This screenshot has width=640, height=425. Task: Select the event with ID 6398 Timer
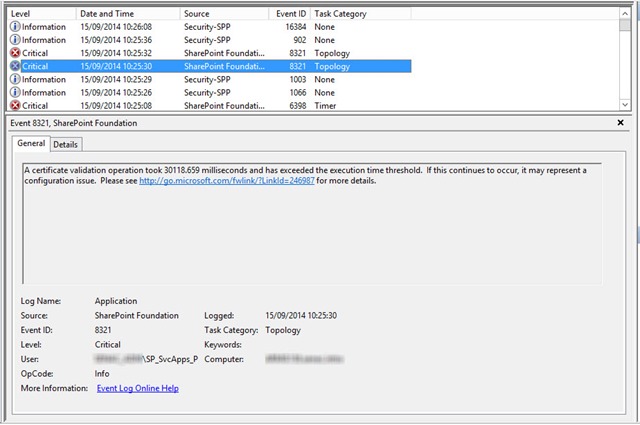pyautogui.click(x=210, y=105)
